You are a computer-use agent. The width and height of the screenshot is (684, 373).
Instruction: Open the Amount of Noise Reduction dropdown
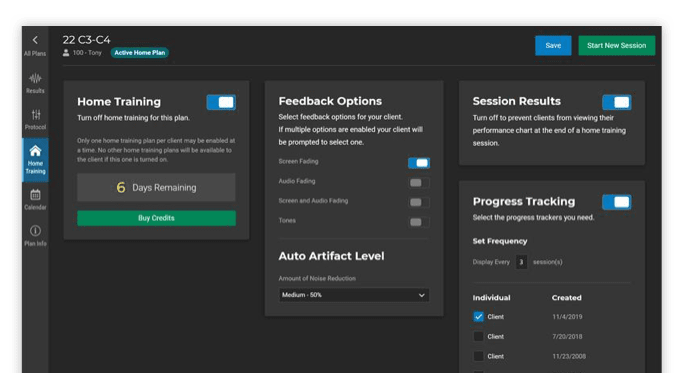354,295
